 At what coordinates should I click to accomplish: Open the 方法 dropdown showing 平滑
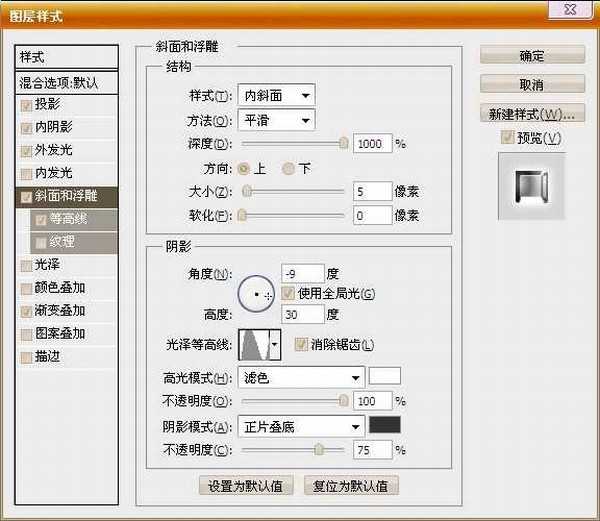click(x=277, y=120)
